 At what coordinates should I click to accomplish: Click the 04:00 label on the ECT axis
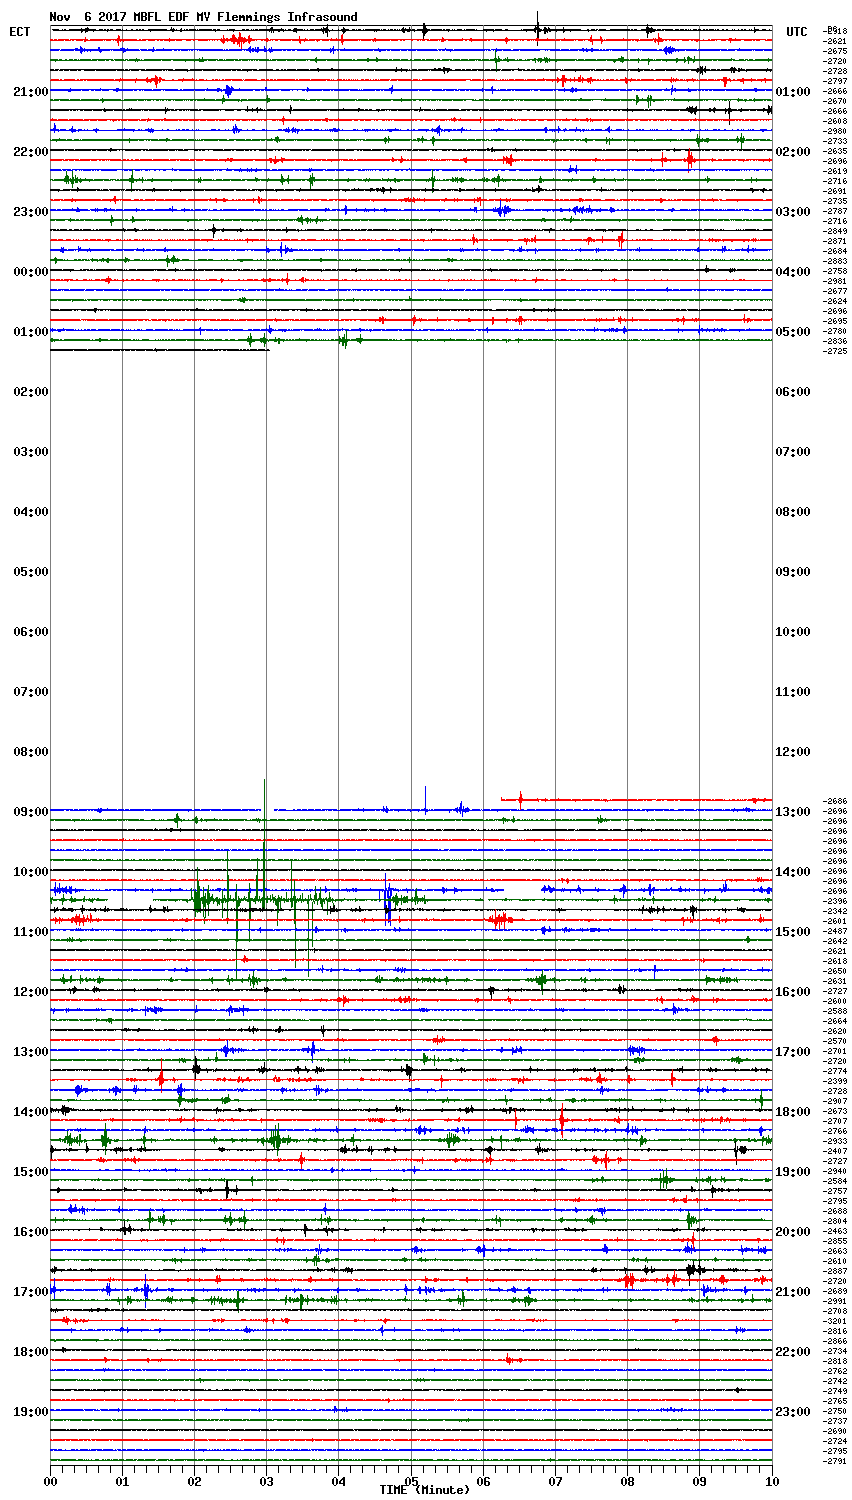(30, 512)
